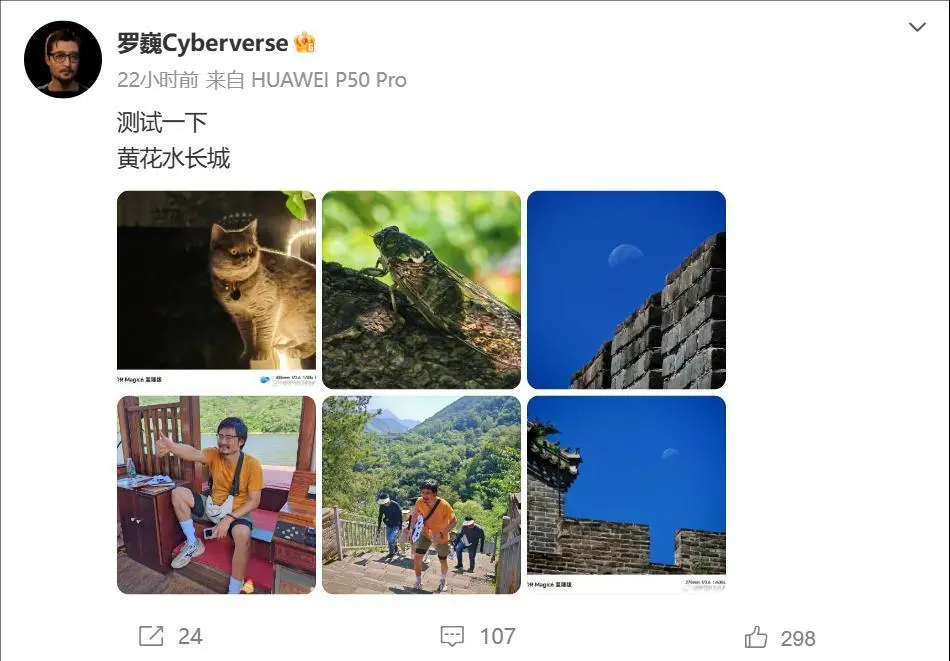Click the profile avatar of 罗巍Cyberverse
Viewport: 950px width, 661px height.
[x=63, y=59]
